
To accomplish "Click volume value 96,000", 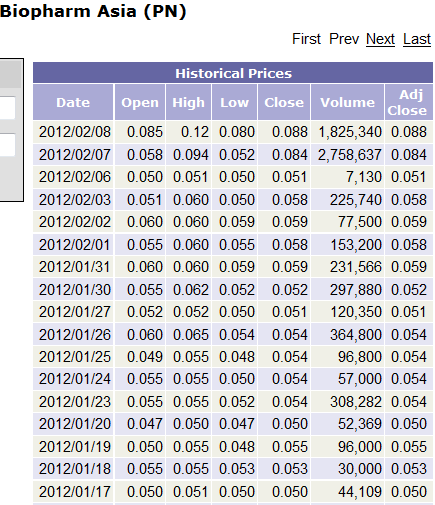I will click(360, 447).
